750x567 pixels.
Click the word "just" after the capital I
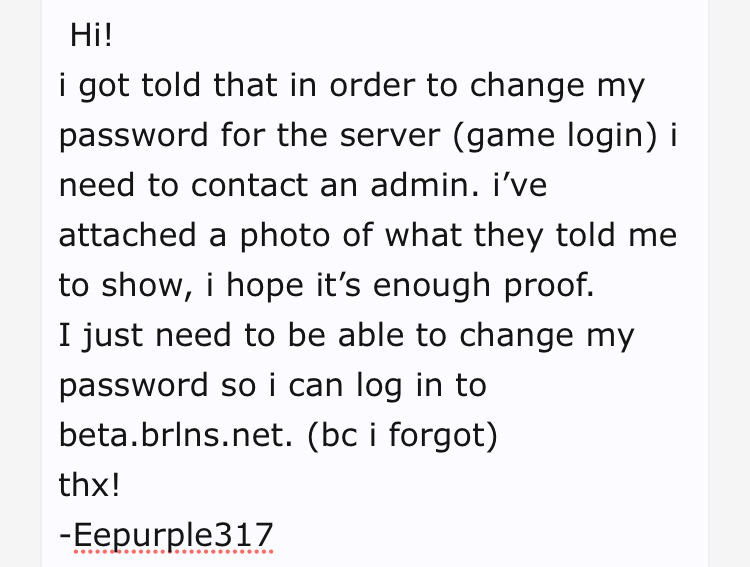coord(112,336)
